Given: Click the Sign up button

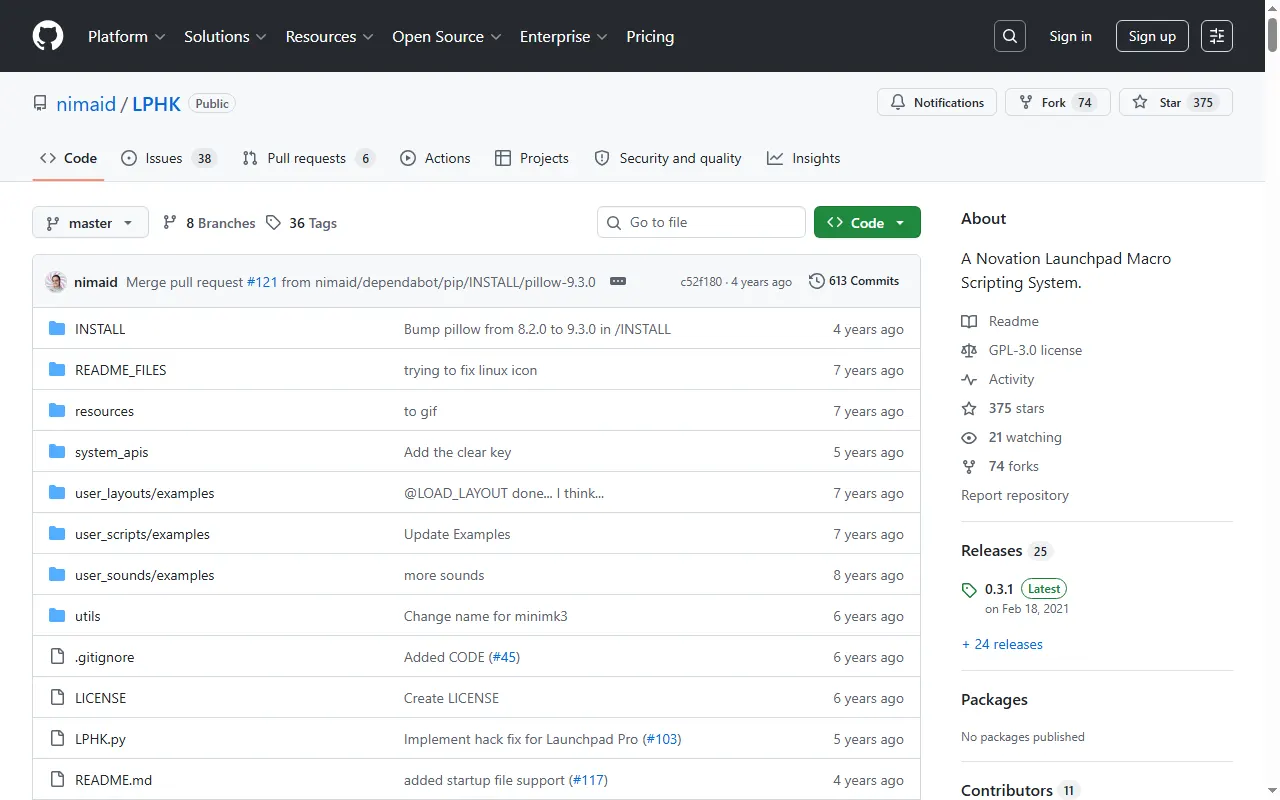Looking at the screenshot, I should pos(1152,36).
